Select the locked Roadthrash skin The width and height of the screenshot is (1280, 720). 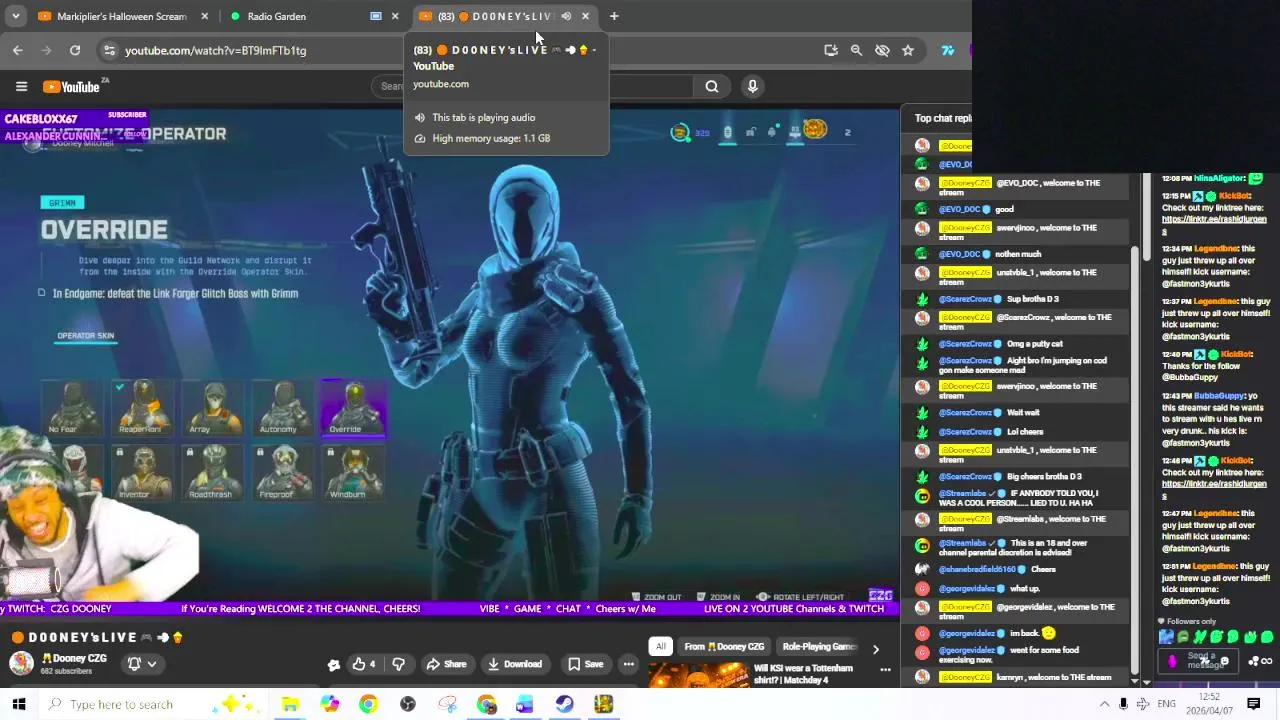coord(212,473)
